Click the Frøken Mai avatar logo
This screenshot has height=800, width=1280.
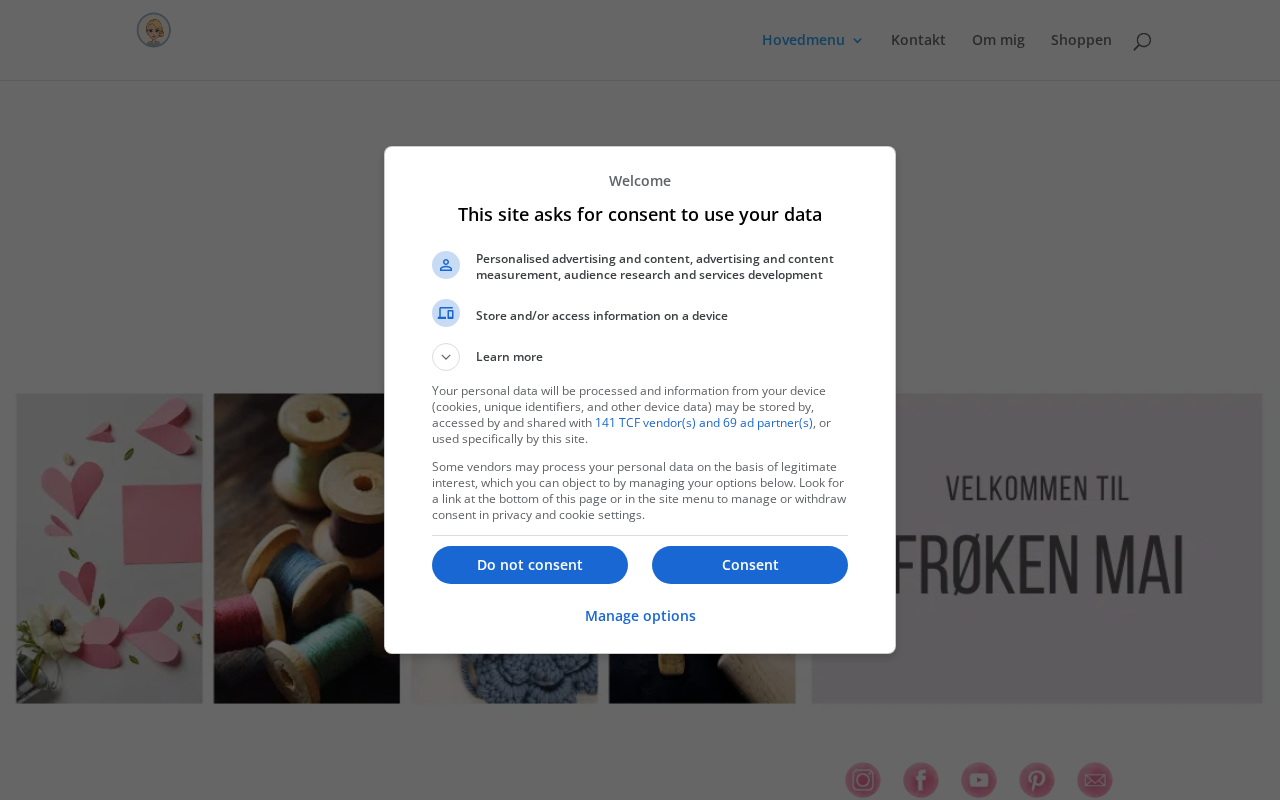(x=154, y=30)
